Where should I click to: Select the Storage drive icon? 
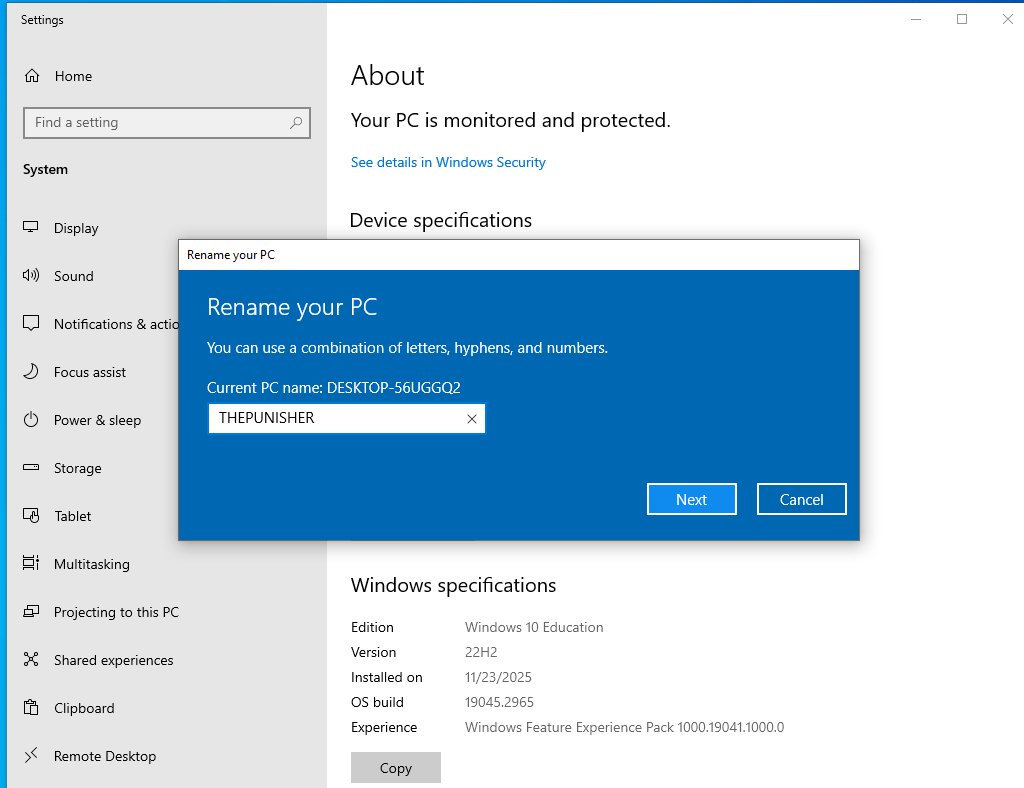[x=31, y=467]
